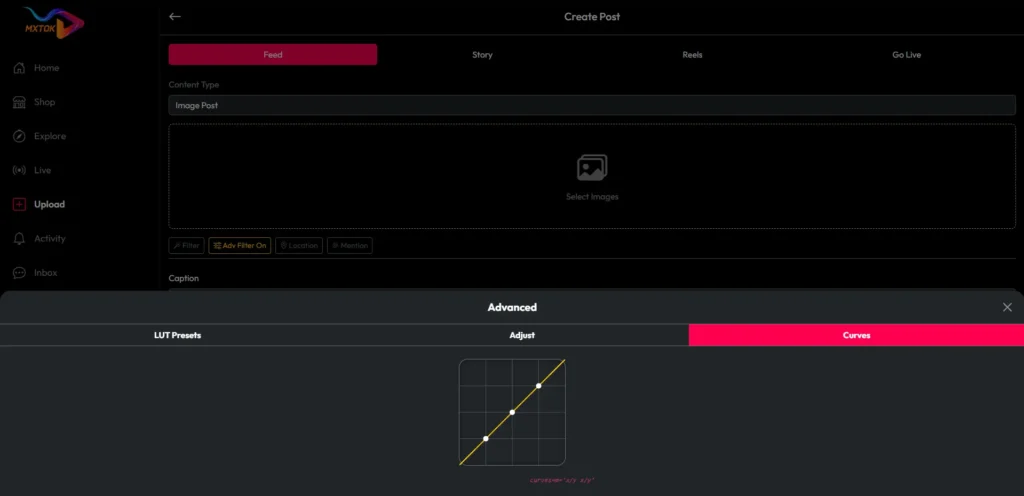Click the Caption label
The width and height of the screenshot is (1024, 496).
click(184, 278)
